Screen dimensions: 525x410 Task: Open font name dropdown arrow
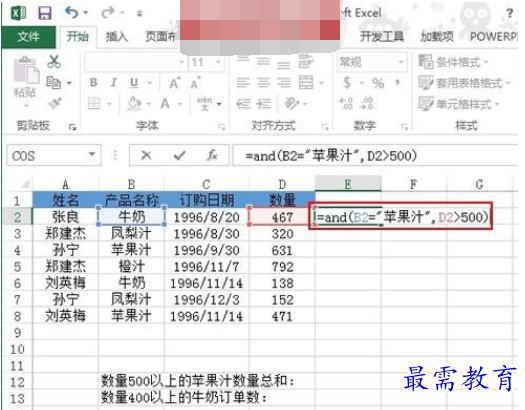181,62
